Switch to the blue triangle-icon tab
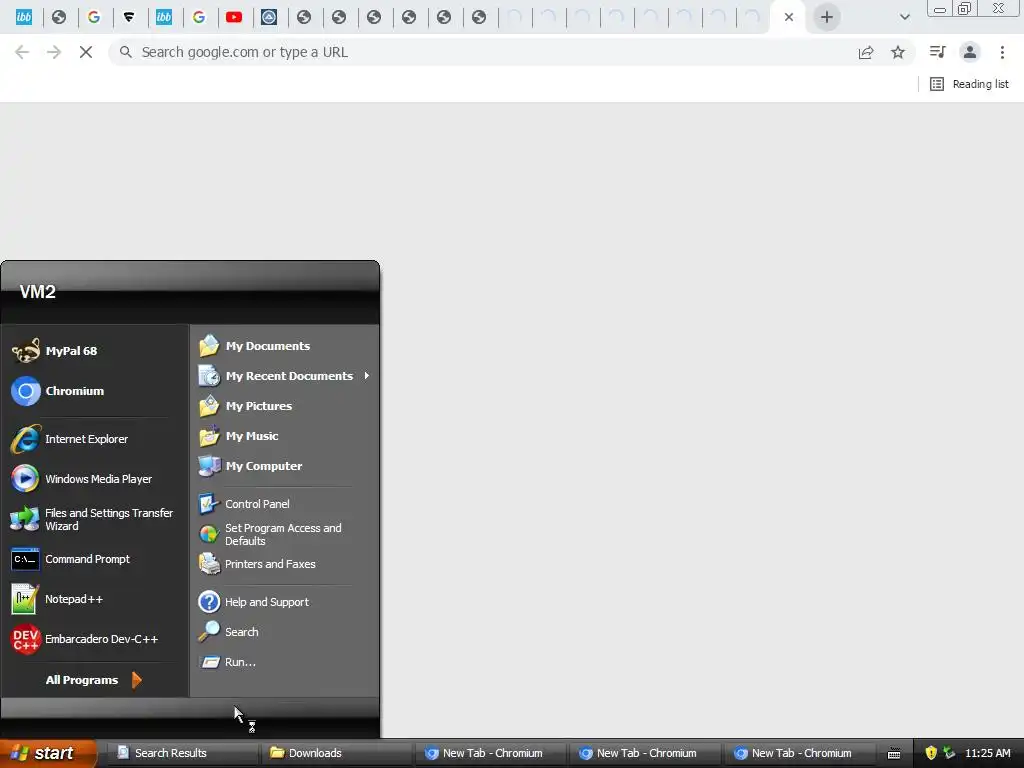The height and width of the screenshot is (768, 1024). pos(269,18)
